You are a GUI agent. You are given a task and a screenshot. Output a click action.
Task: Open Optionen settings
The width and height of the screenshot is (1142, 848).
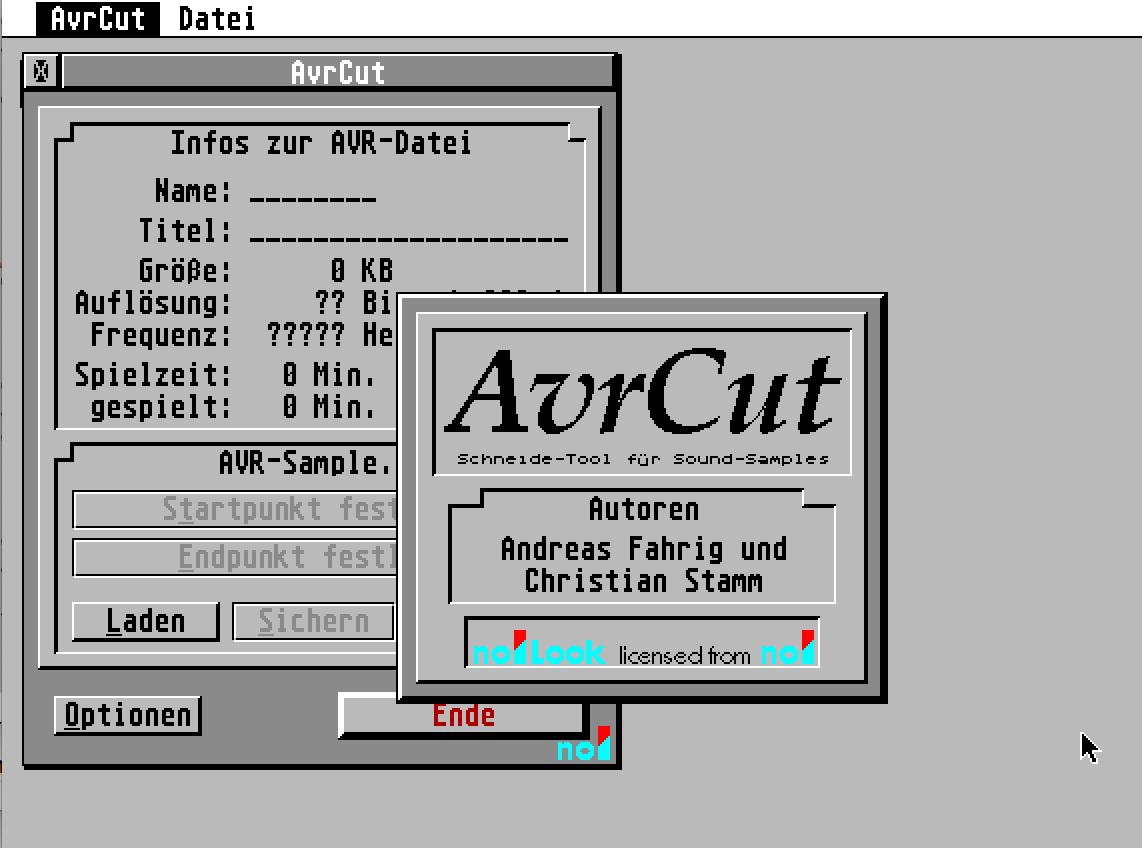pyautogui.click(x=127, y=715)
